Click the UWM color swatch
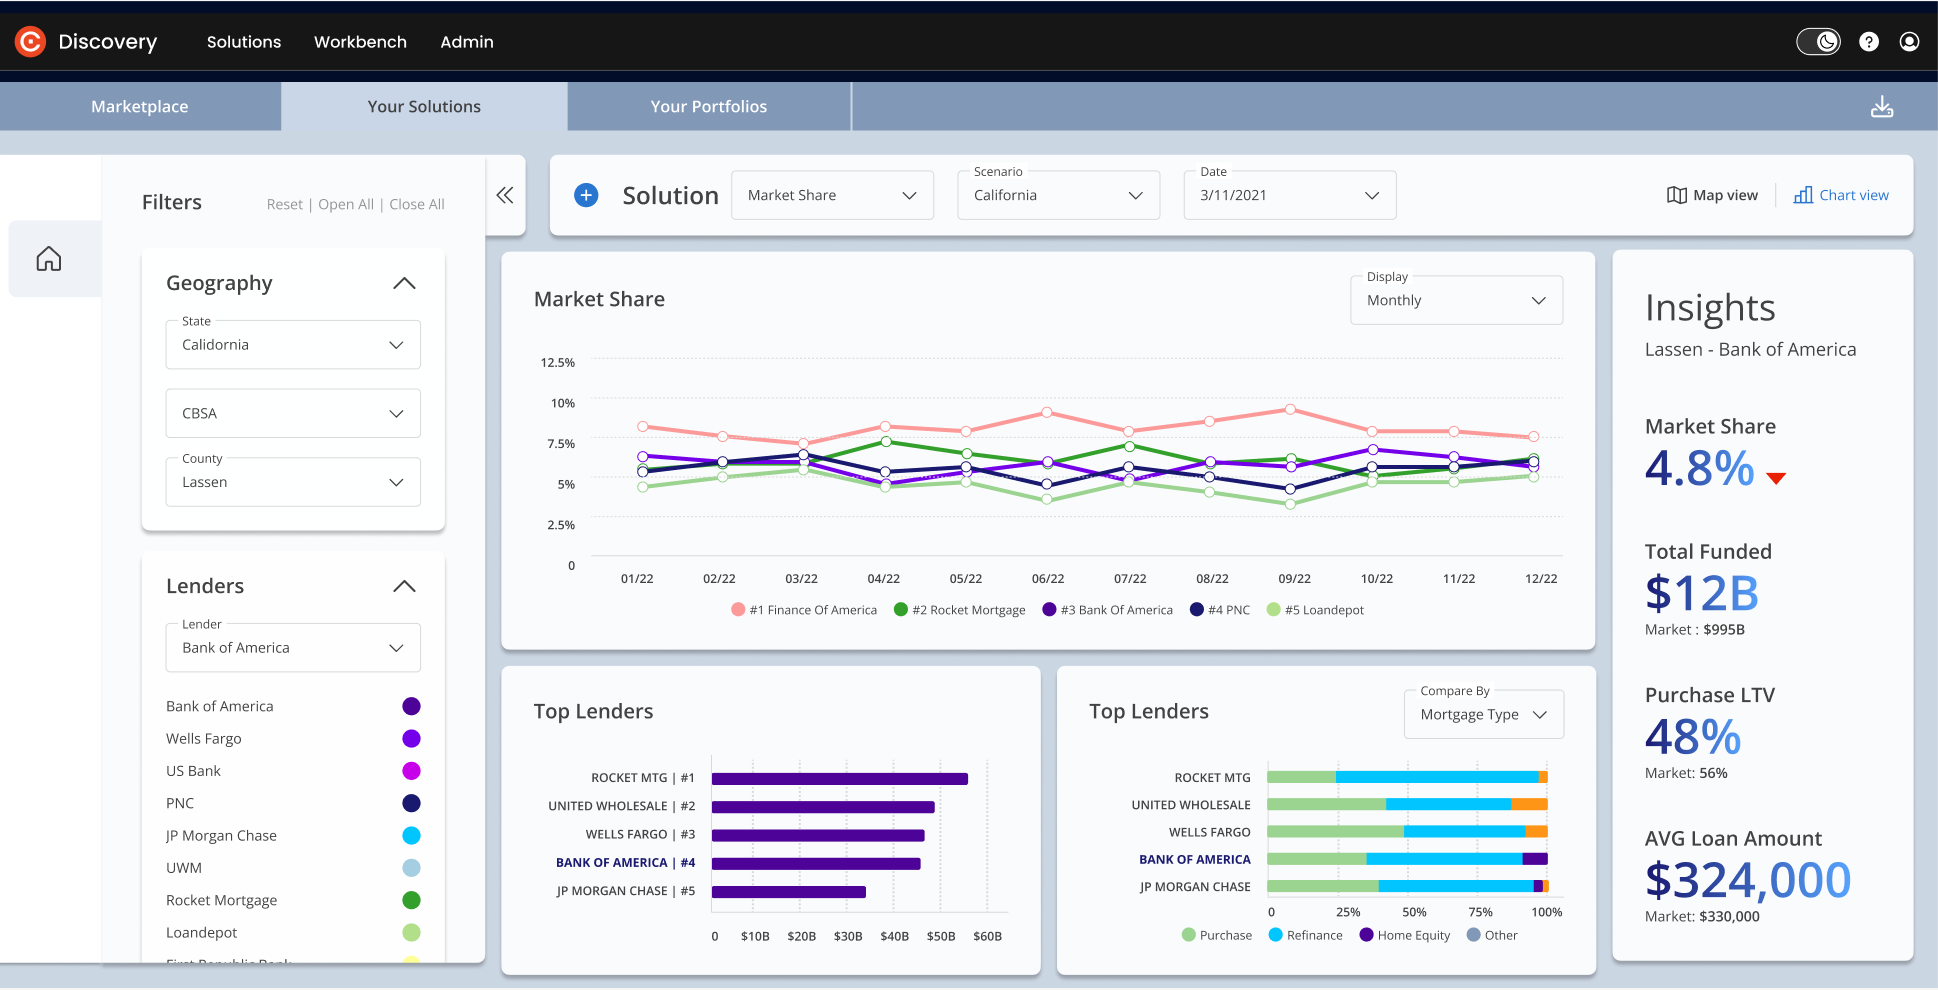This screenshot has height=990, width=1938. pos(411,868)
